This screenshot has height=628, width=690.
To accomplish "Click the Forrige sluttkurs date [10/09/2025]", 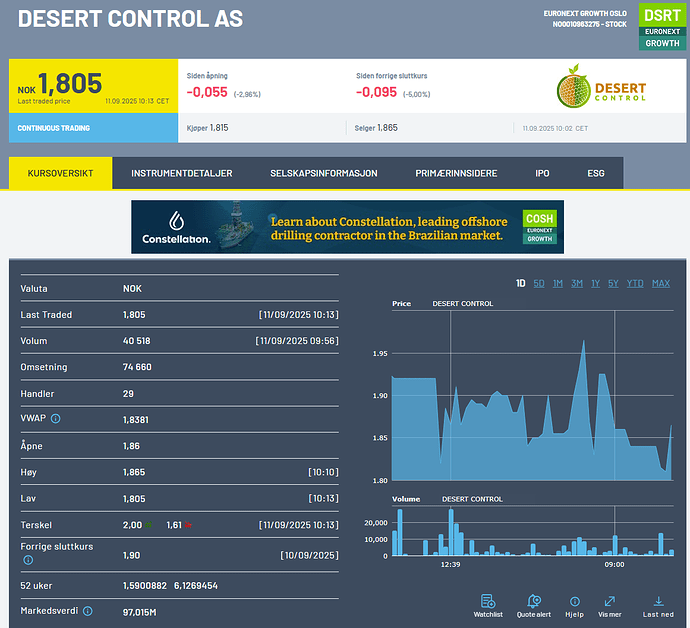I will point(310,555).
